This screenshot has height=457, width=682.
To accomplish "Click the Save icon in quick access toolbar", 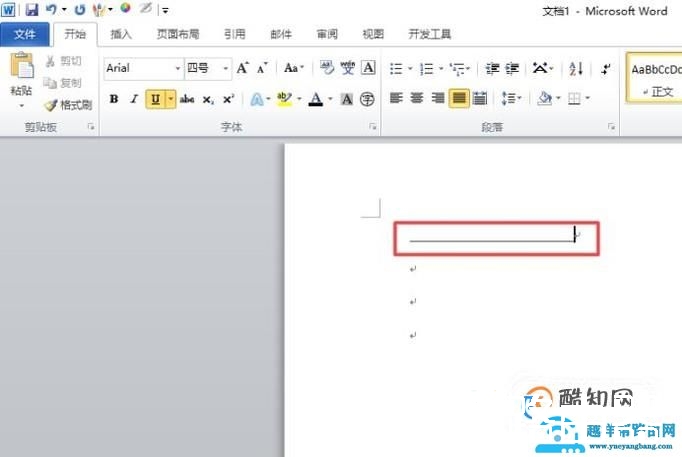I will (32, 10).
